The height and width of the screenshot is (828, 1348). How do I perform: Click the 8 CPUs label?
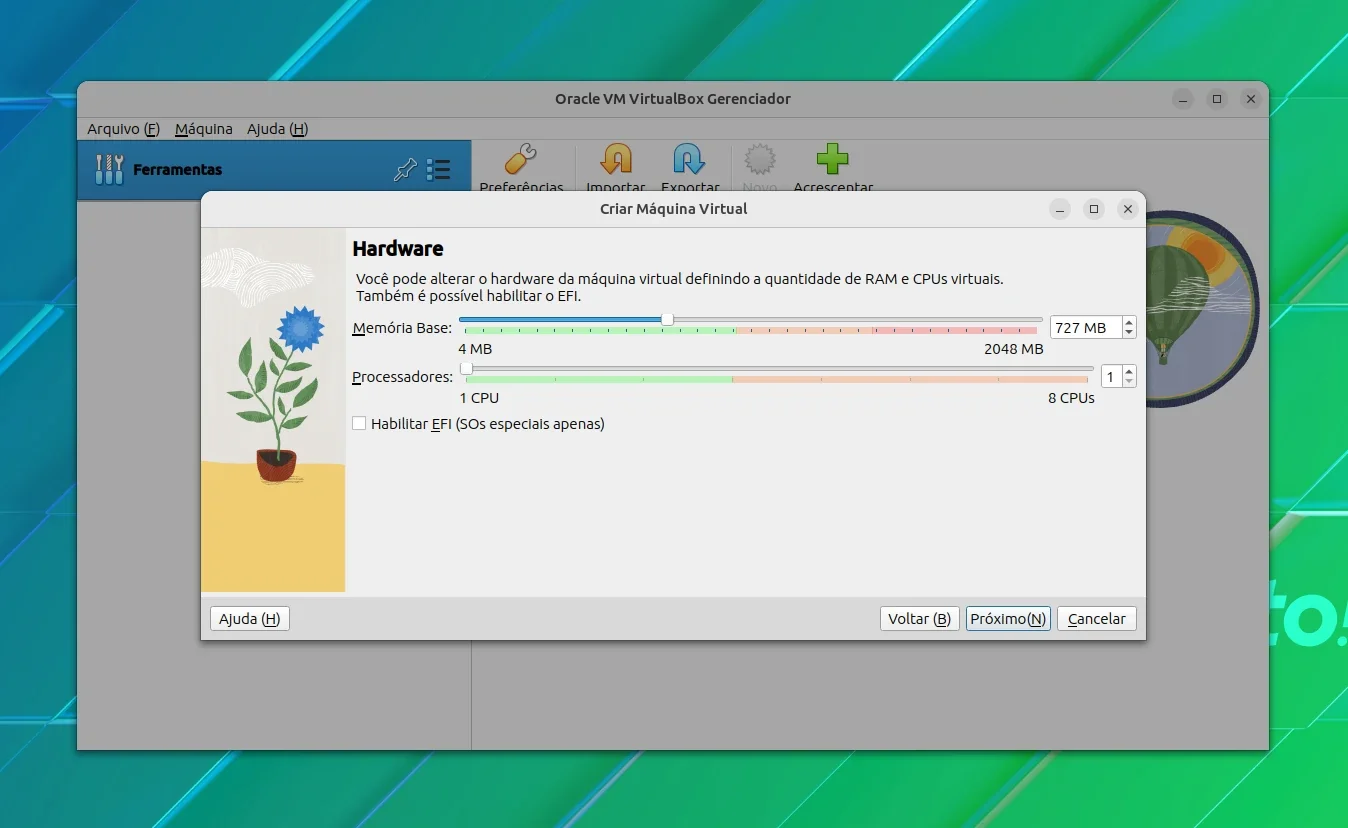click(x=1071, y=398)
